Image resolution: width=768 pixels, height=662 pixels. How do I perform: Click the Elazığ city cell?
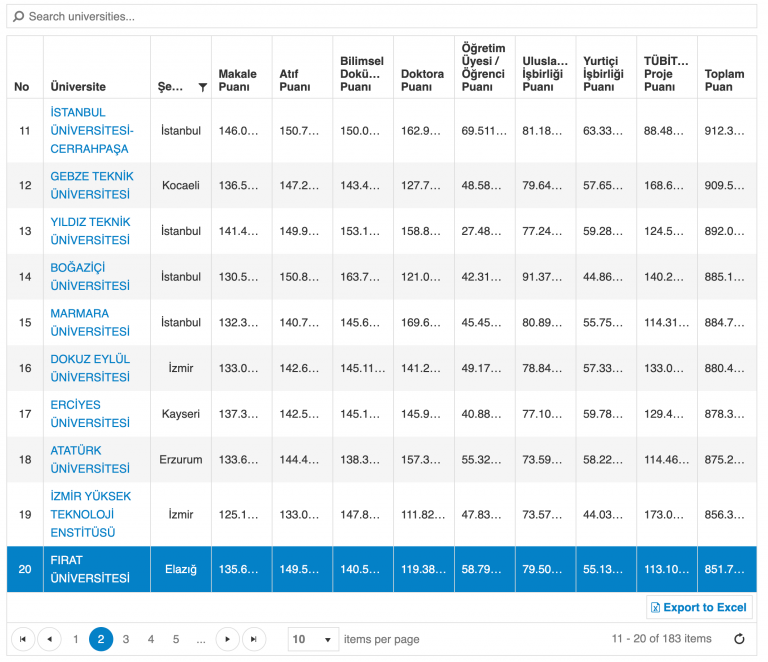(x=181, y=569)
